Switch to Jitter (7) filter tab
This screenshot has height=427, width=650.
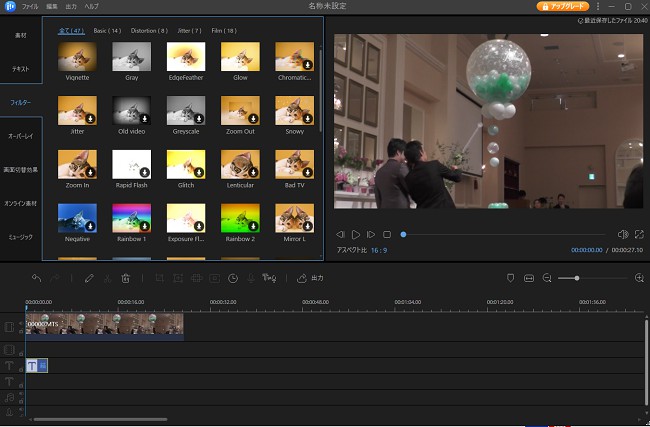(189, 31)
